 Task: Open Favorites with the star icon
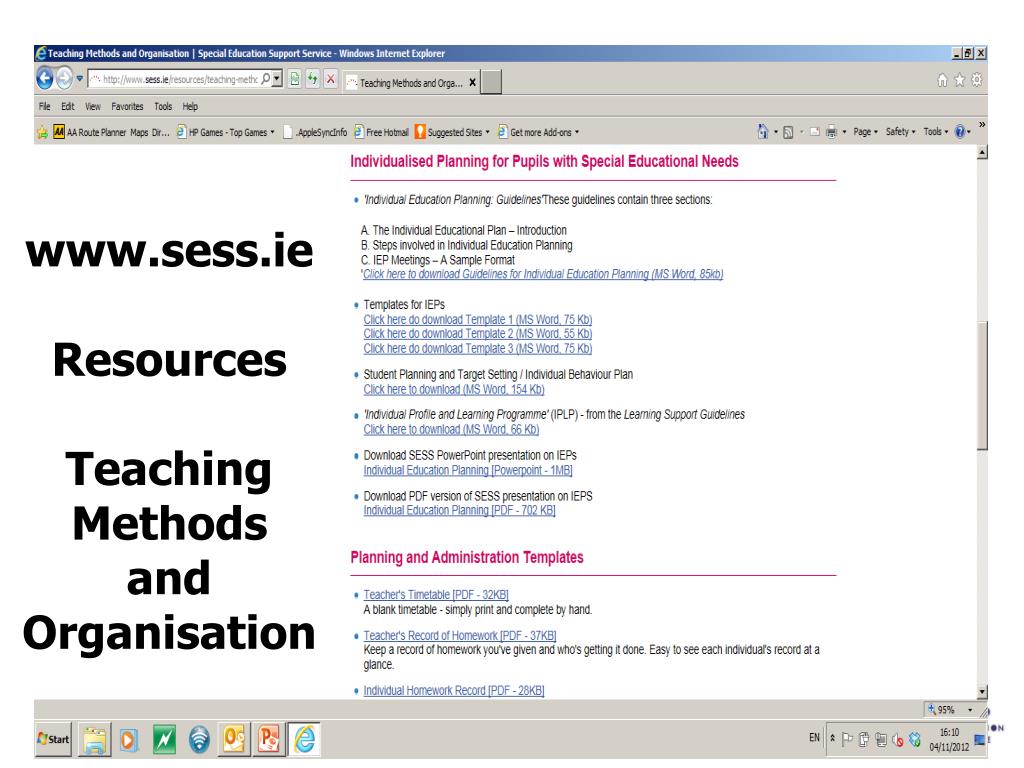pyautogui.click(x=959, y=80)
